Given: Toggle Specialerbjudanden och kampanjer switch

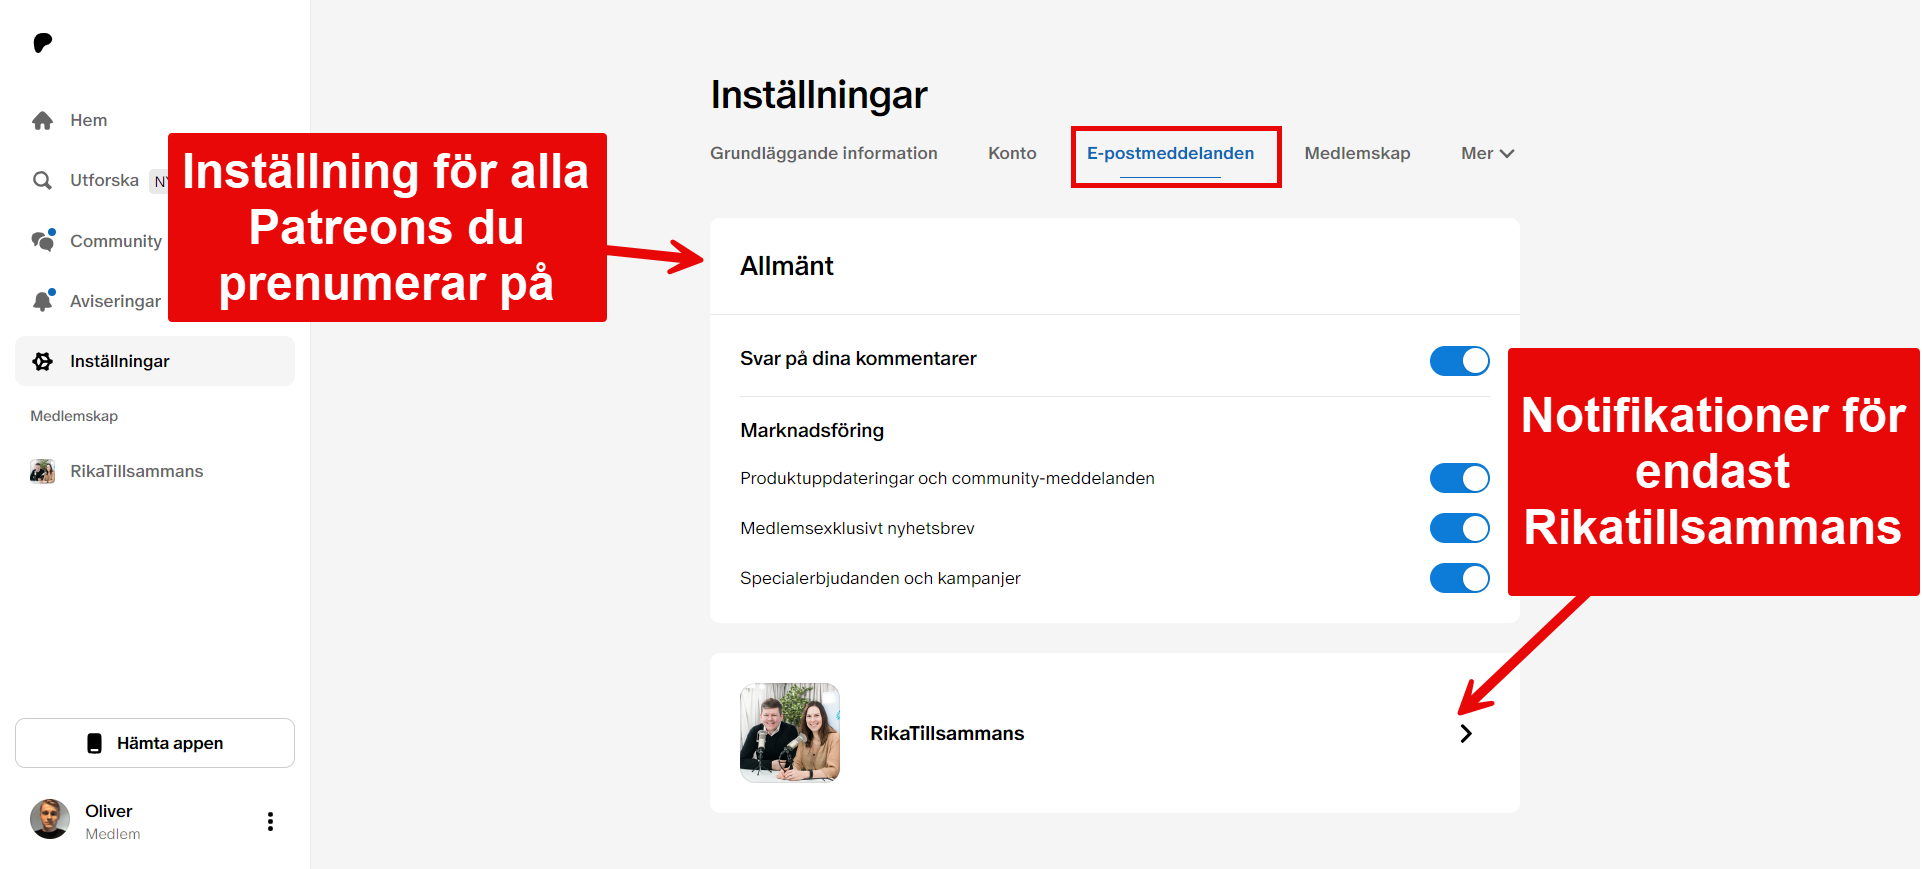Looking at the screenshot, I should [x=1459, y=578].
